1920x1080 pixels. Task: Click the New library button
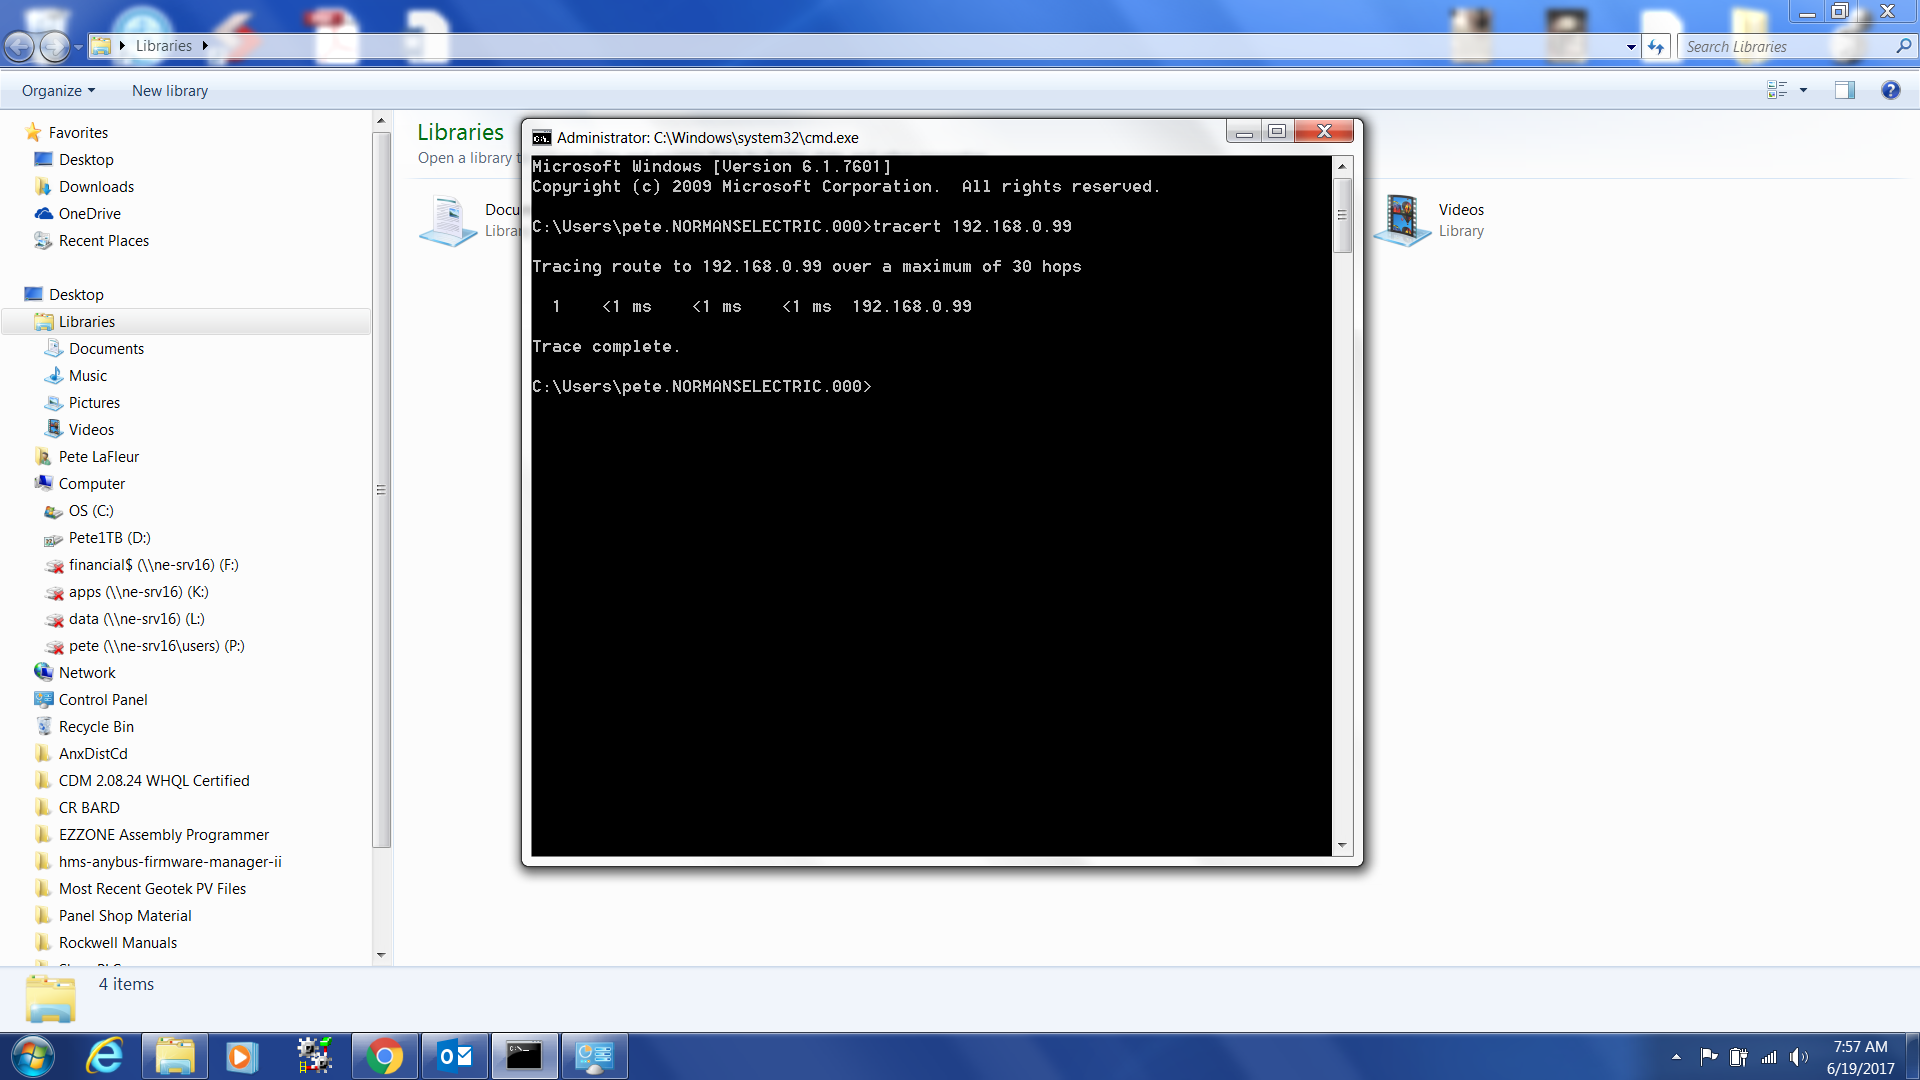tap(169, 90)
